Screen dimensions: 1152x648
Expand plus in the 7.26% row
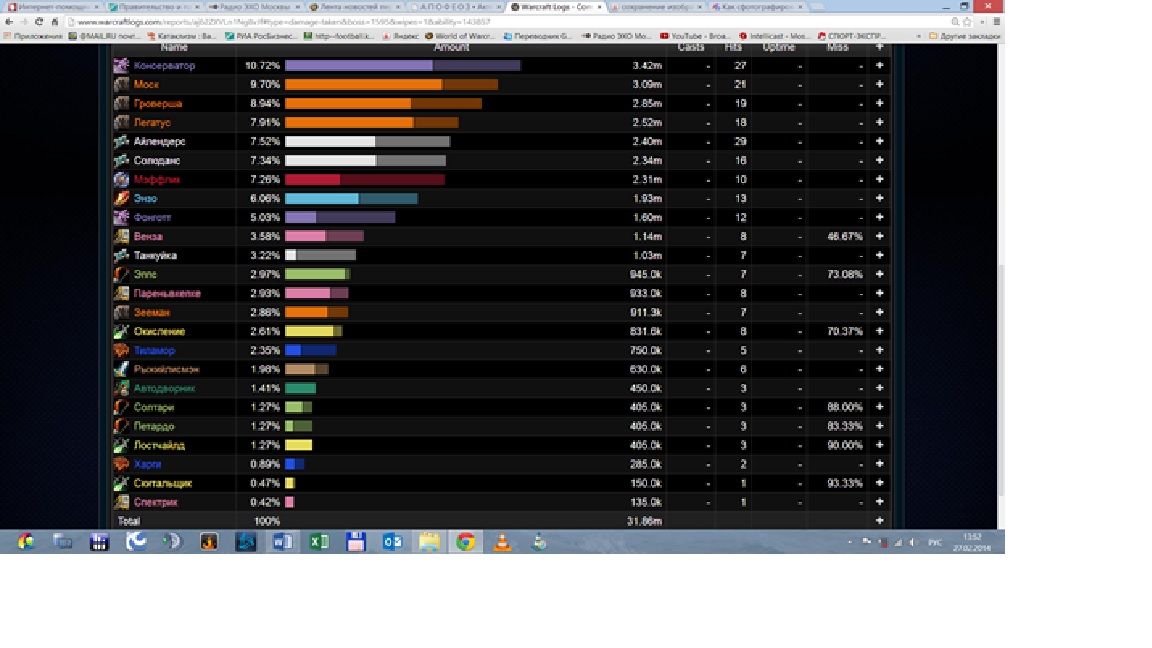pos(879,179)
